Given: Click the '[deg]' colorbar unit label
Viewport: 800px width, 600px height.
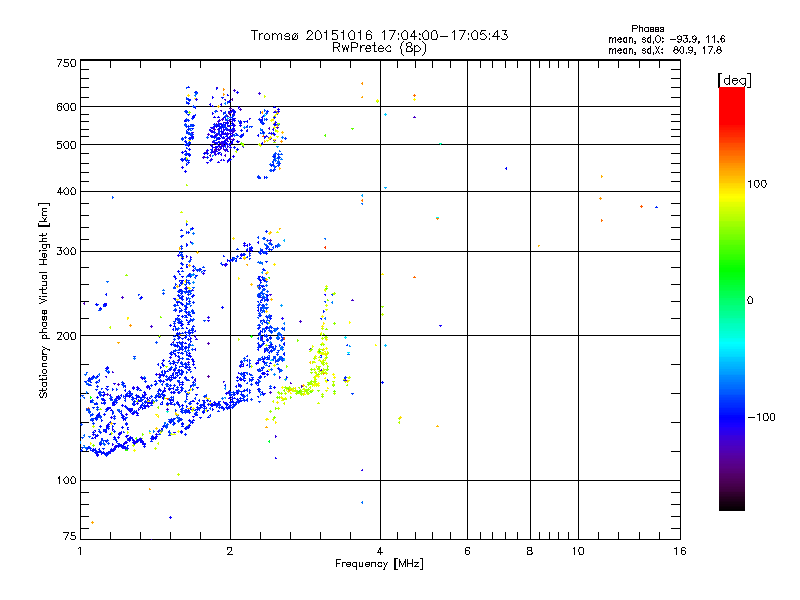Looking at the screenshot, I should [x=734, y=80].
